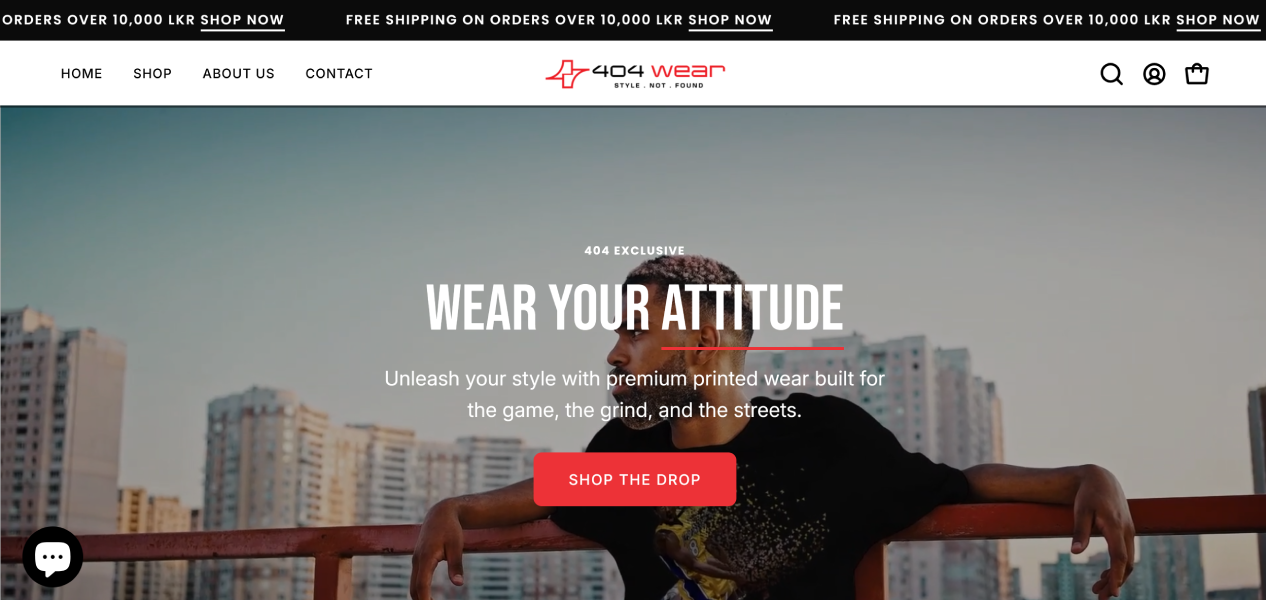This screenshot has height=600, width=1266.
Task: Click the STYLE . NOT . FOUND tagline
Action: [x=658, y=85]
